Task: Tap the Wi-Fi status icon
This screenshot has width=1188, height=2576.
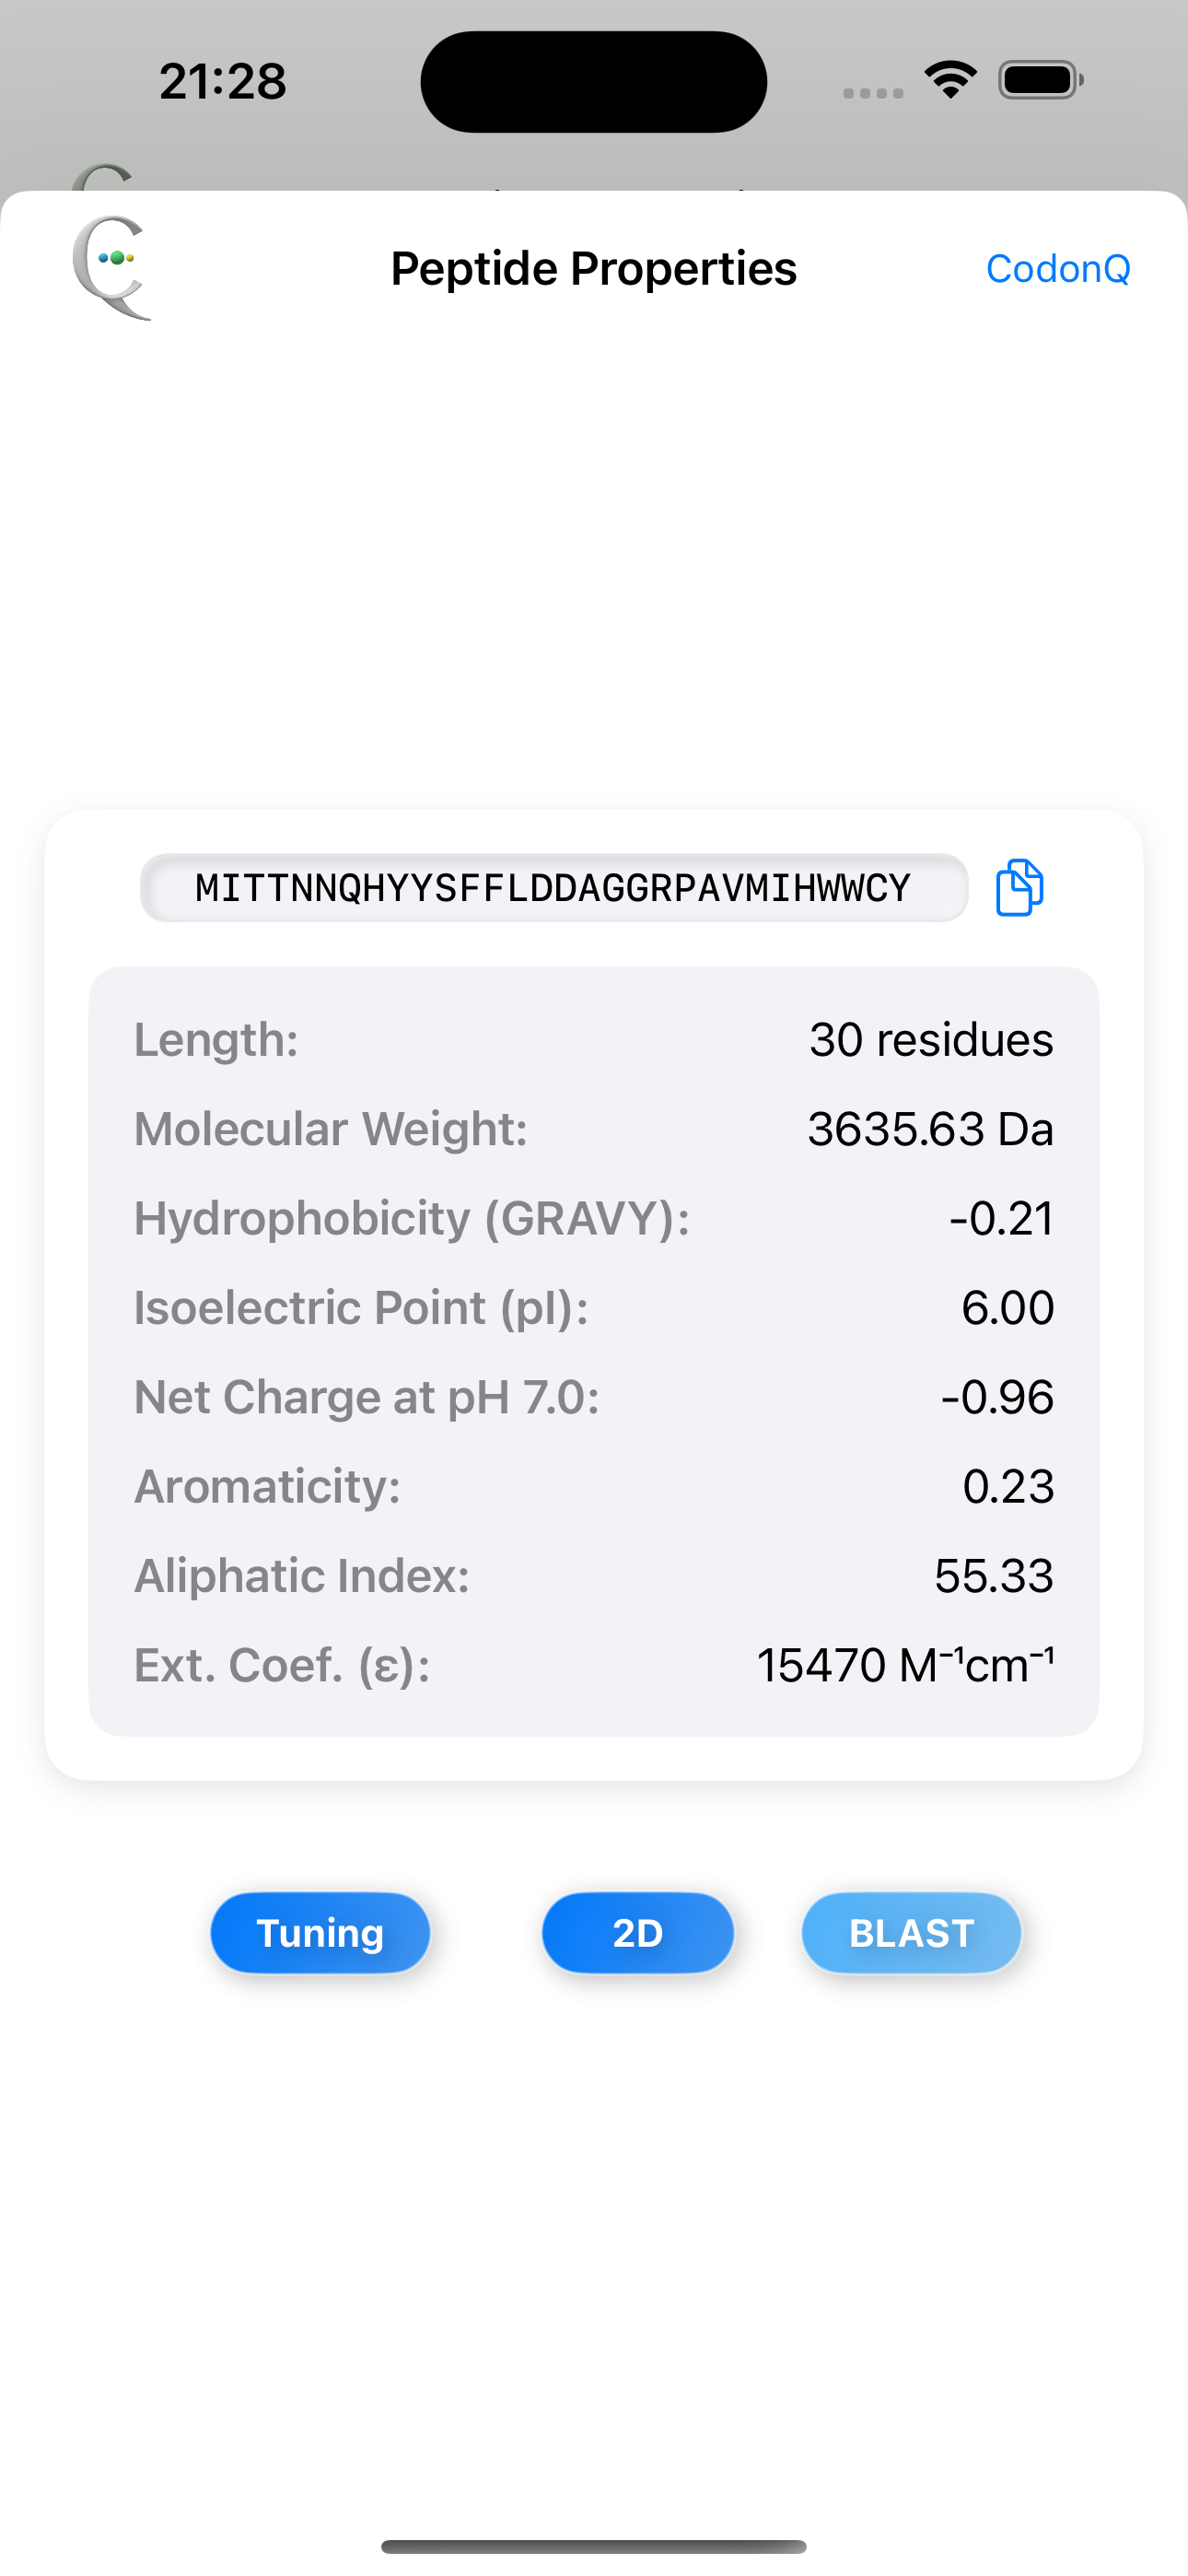Action: tap(950, 80)
